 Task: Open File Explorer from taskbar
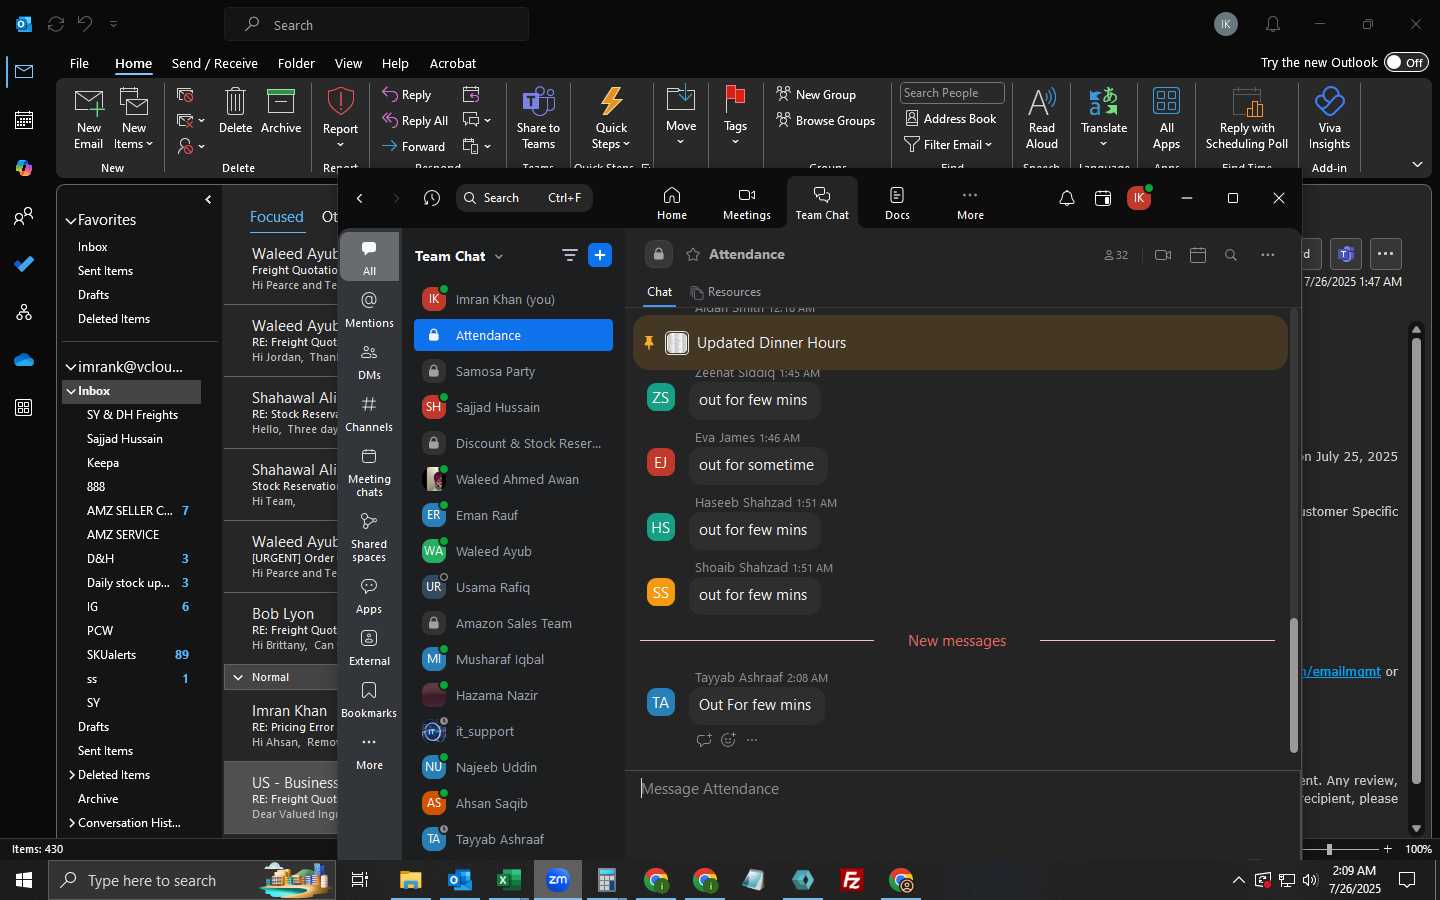(411, 880)
